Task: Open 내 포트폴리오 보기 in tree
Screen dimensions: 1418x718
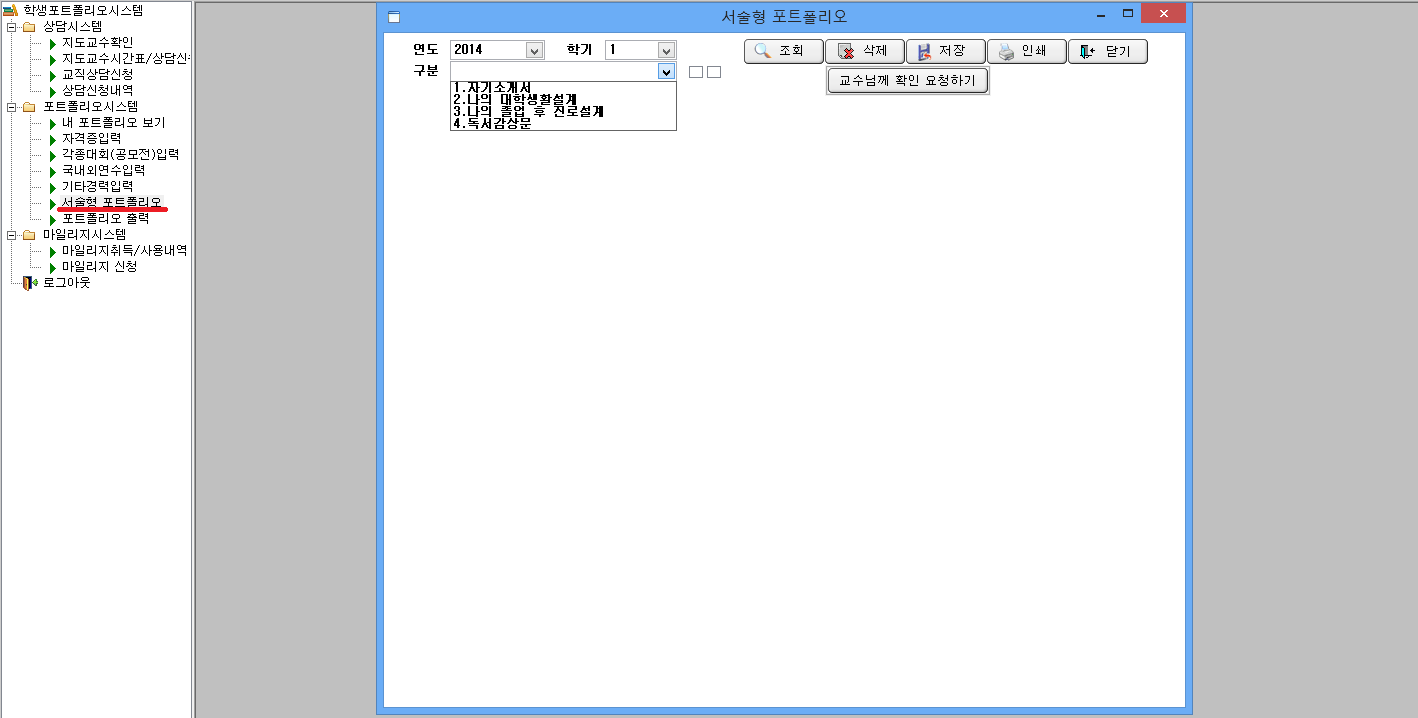Action: click(113, 123)
